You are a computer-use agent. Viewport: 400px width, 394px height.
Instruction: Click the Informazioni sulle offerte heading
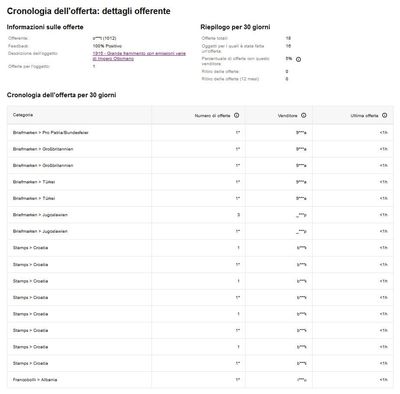[x=45, y=27]
